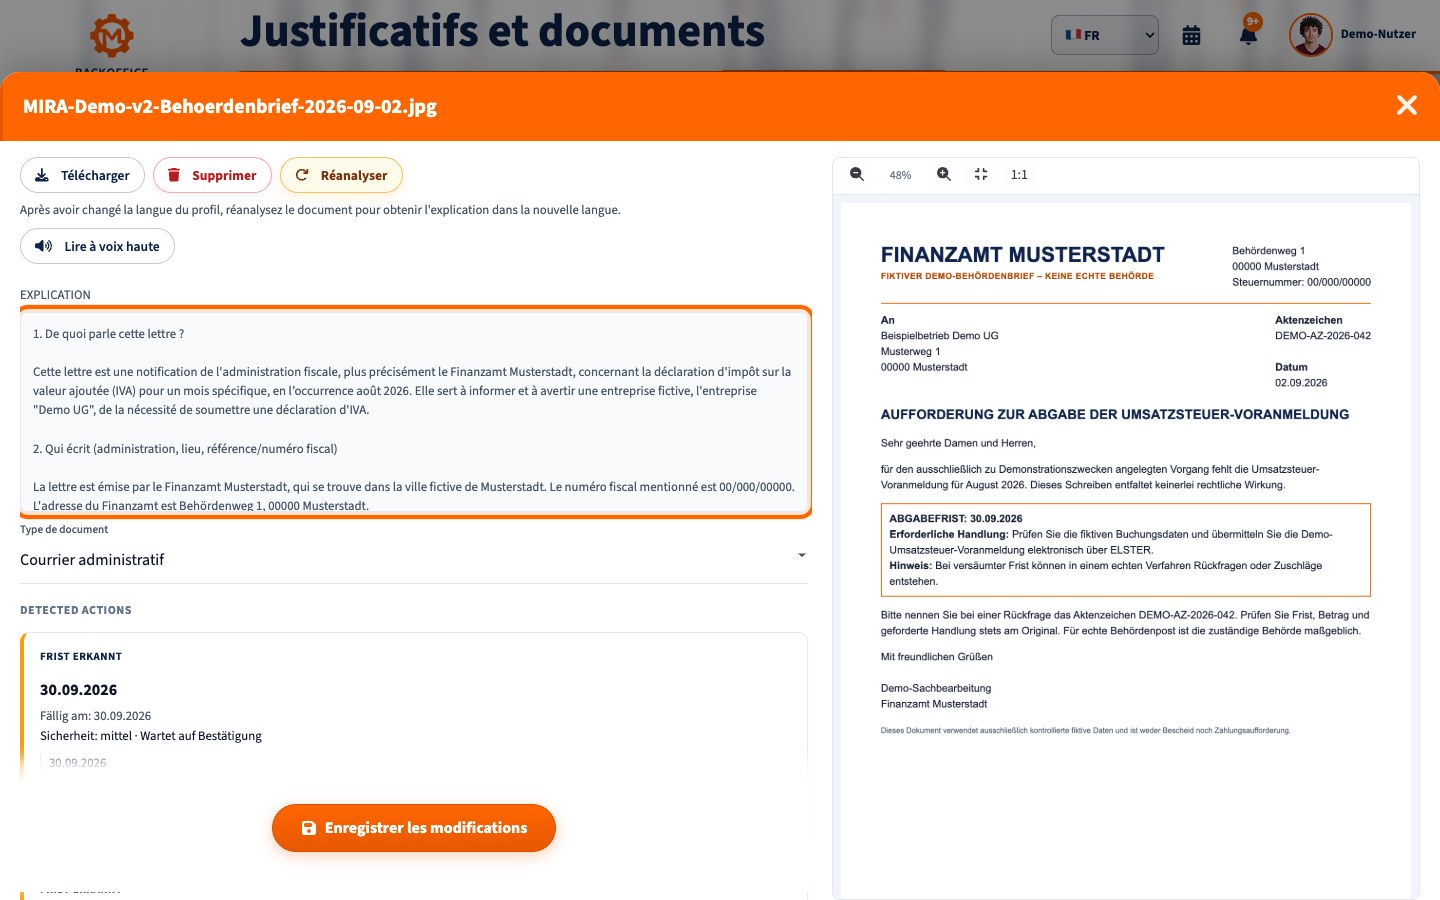Viewport: 1440px width, 900px height.
Task: Click the Supprimer button
Action: click(x=212, y=175)
